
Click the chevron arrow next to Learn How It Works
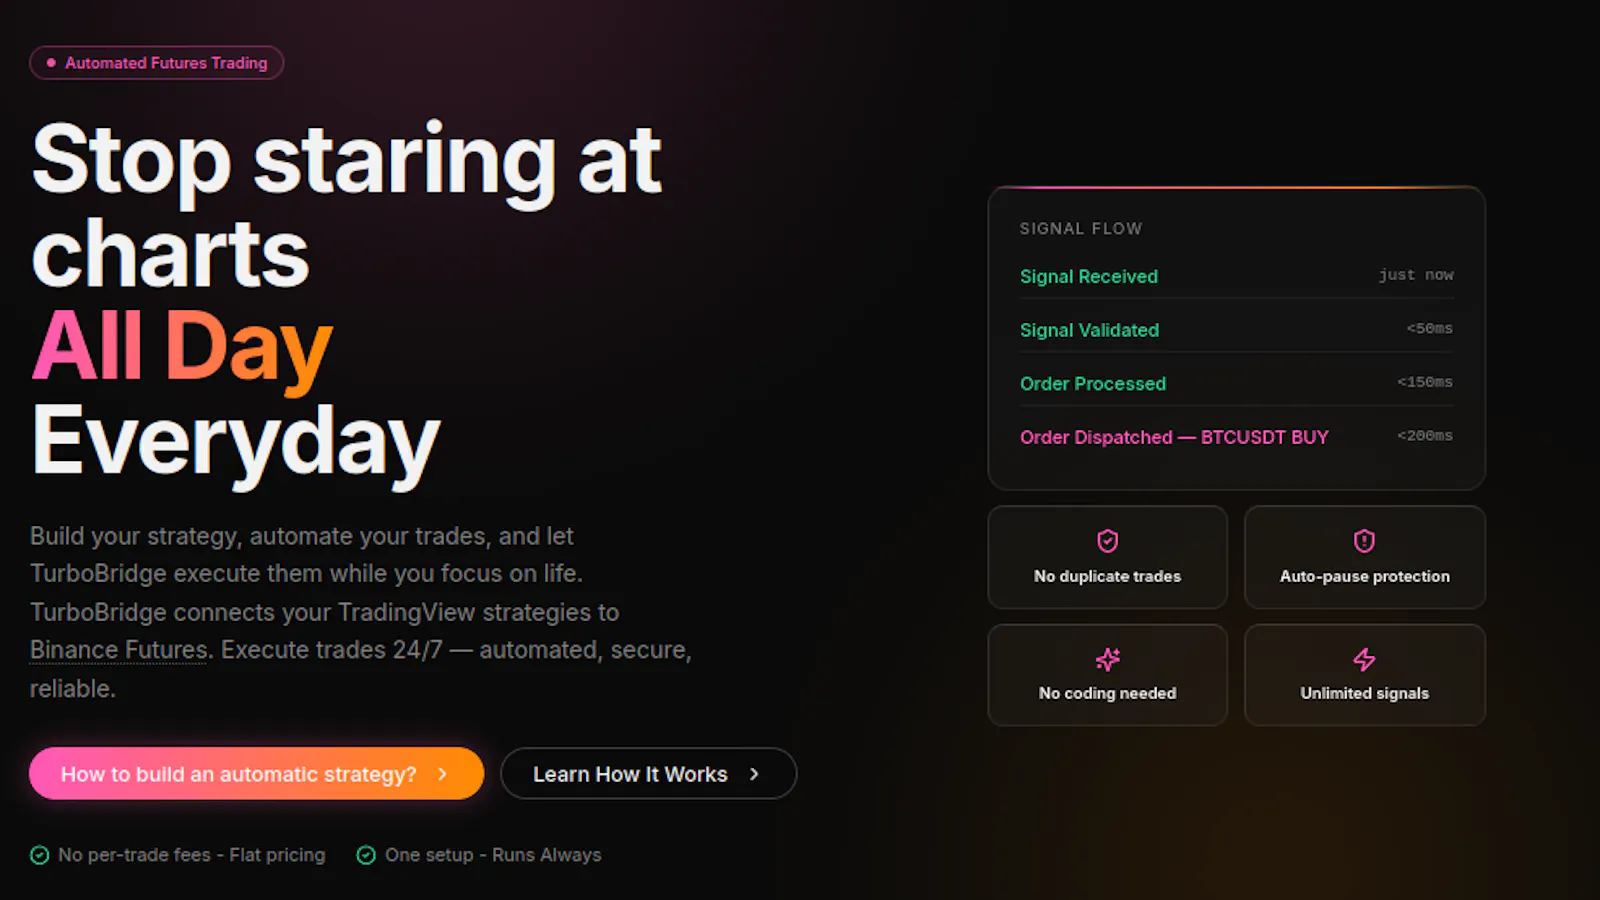[754, 774]
